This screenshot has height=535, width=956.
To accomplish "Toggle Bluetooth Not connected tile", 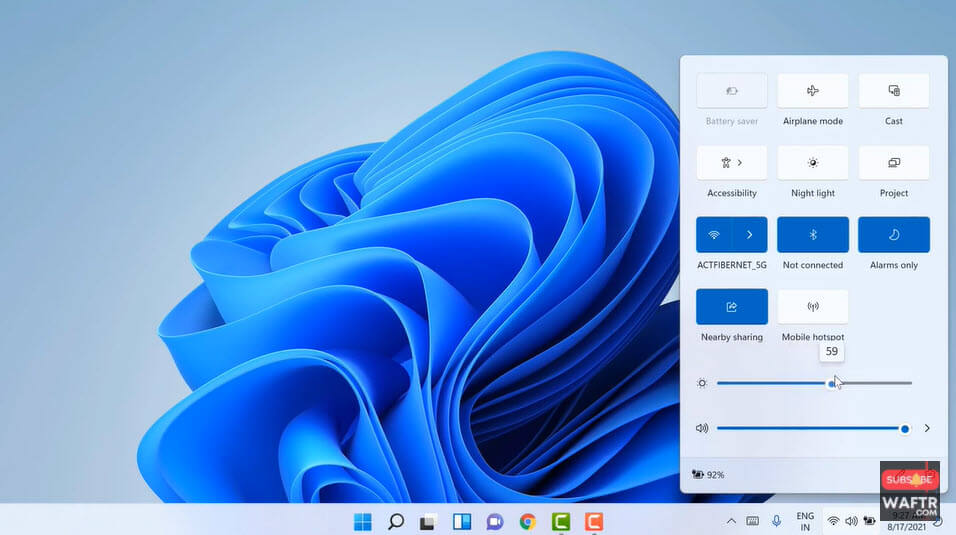I will 813,235.
